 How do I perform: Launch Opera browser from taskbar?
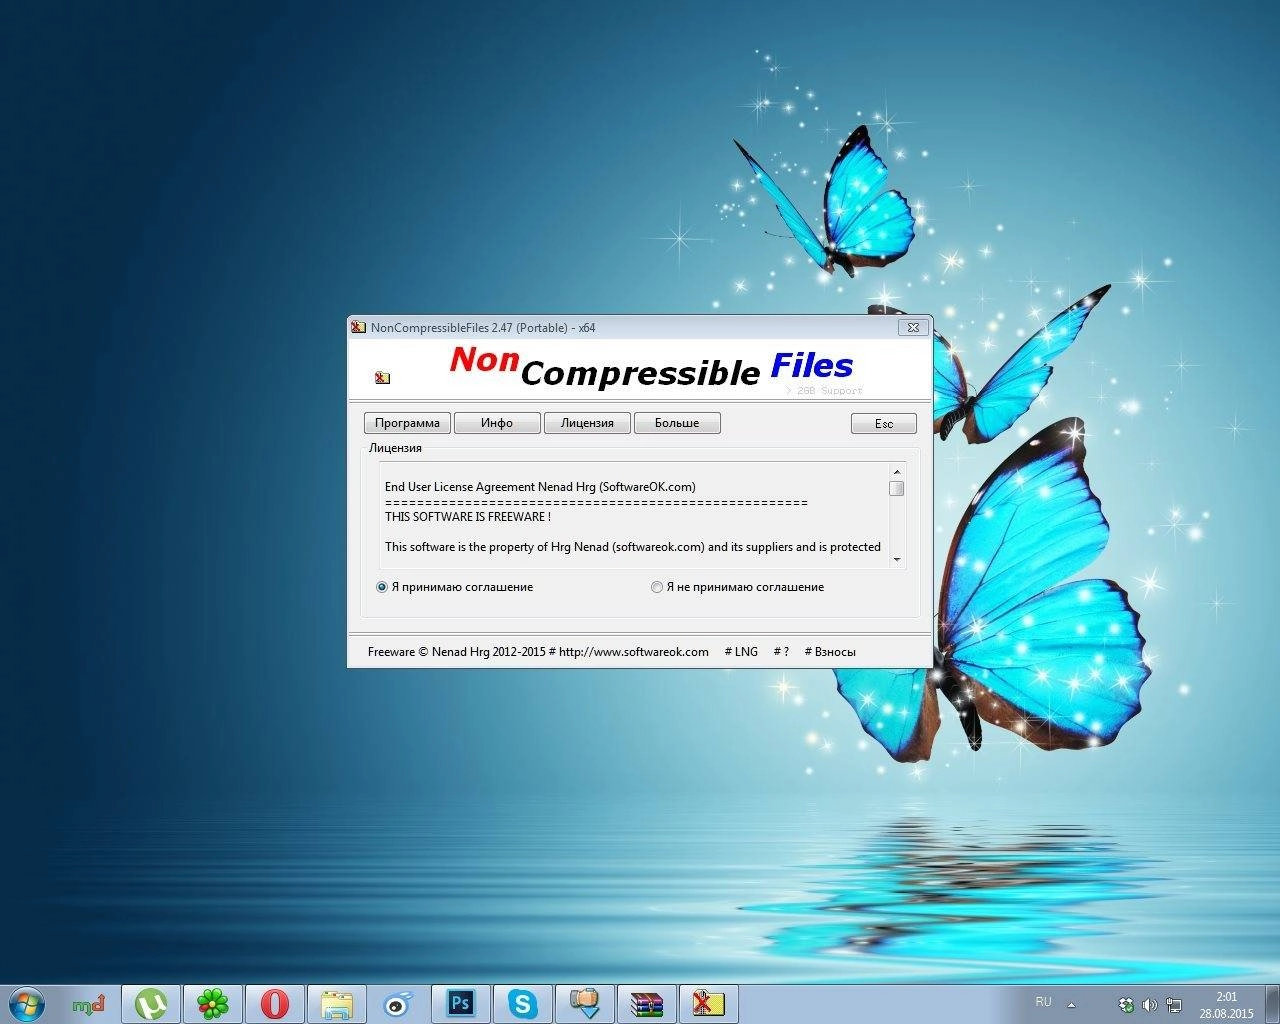point(274,1003)
